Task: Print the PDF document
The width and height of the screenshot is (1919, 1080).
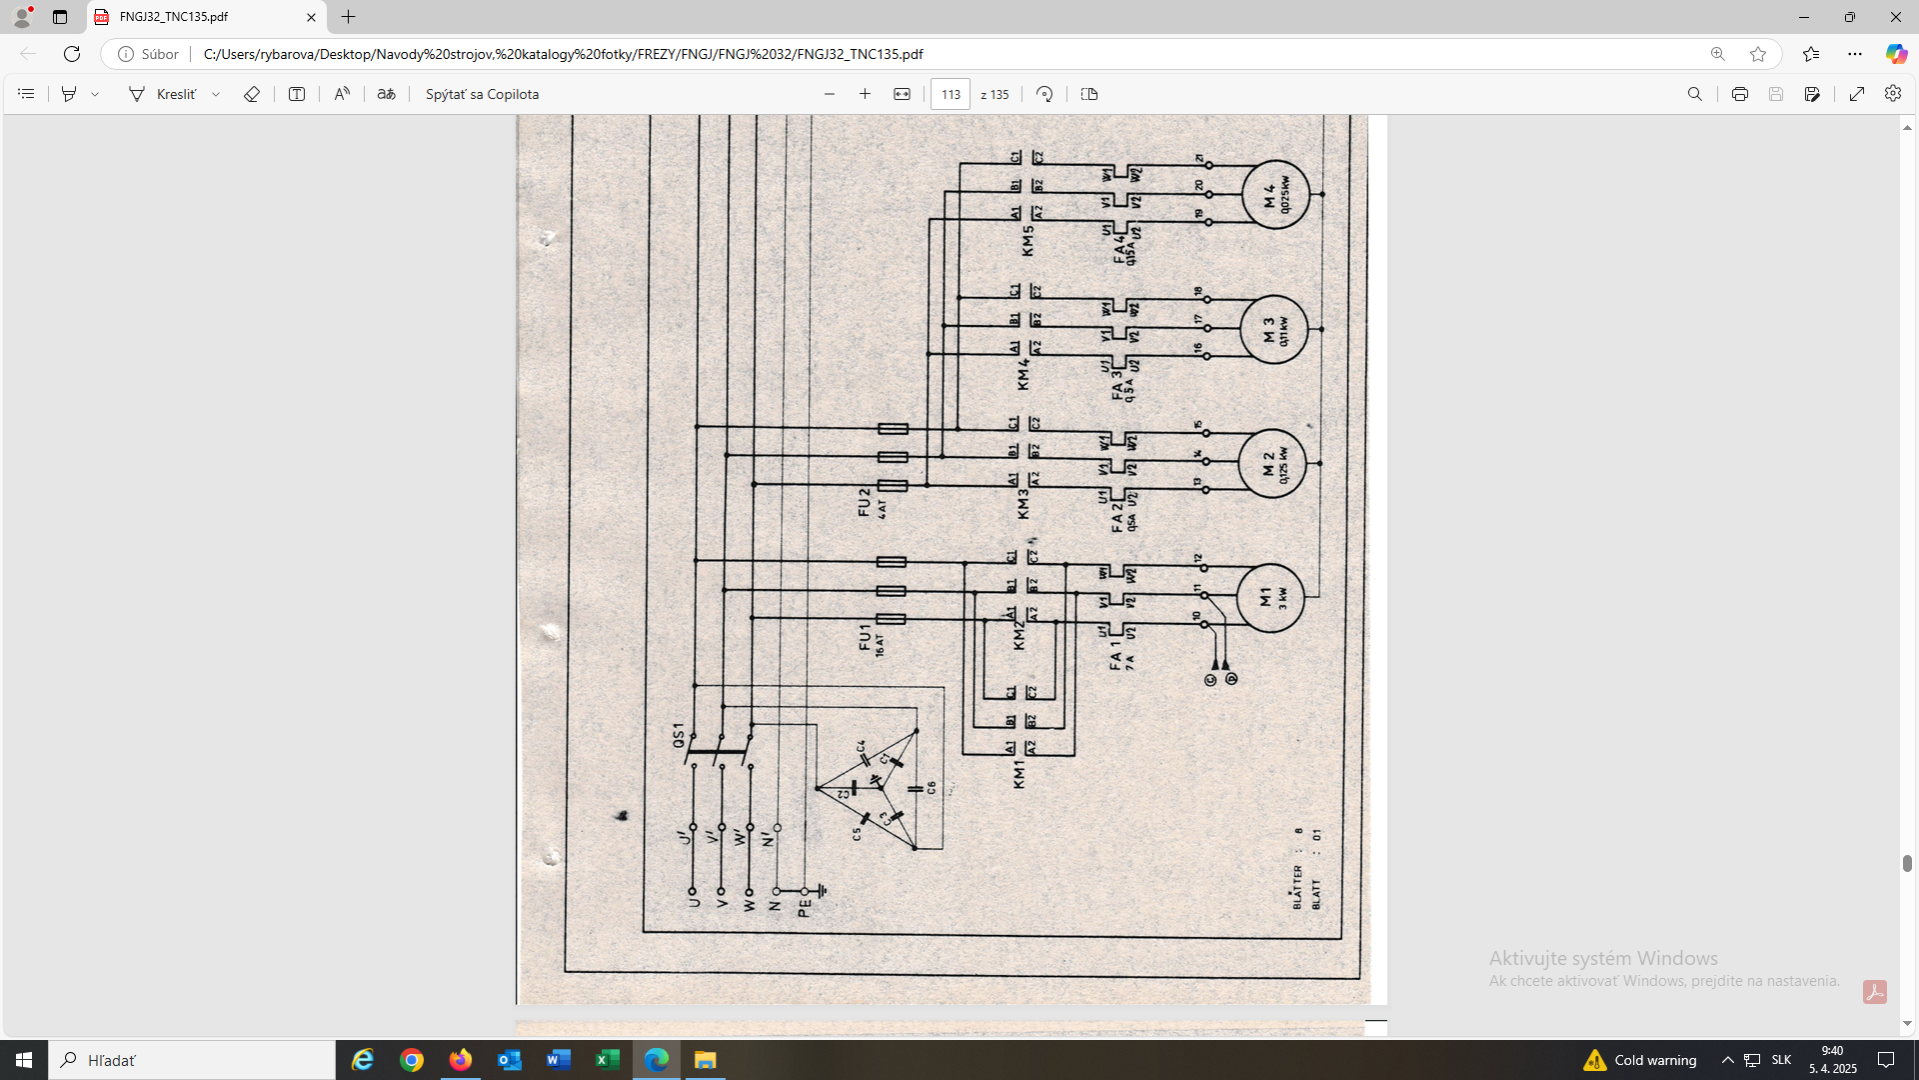Action: (x=1740, y=94)
